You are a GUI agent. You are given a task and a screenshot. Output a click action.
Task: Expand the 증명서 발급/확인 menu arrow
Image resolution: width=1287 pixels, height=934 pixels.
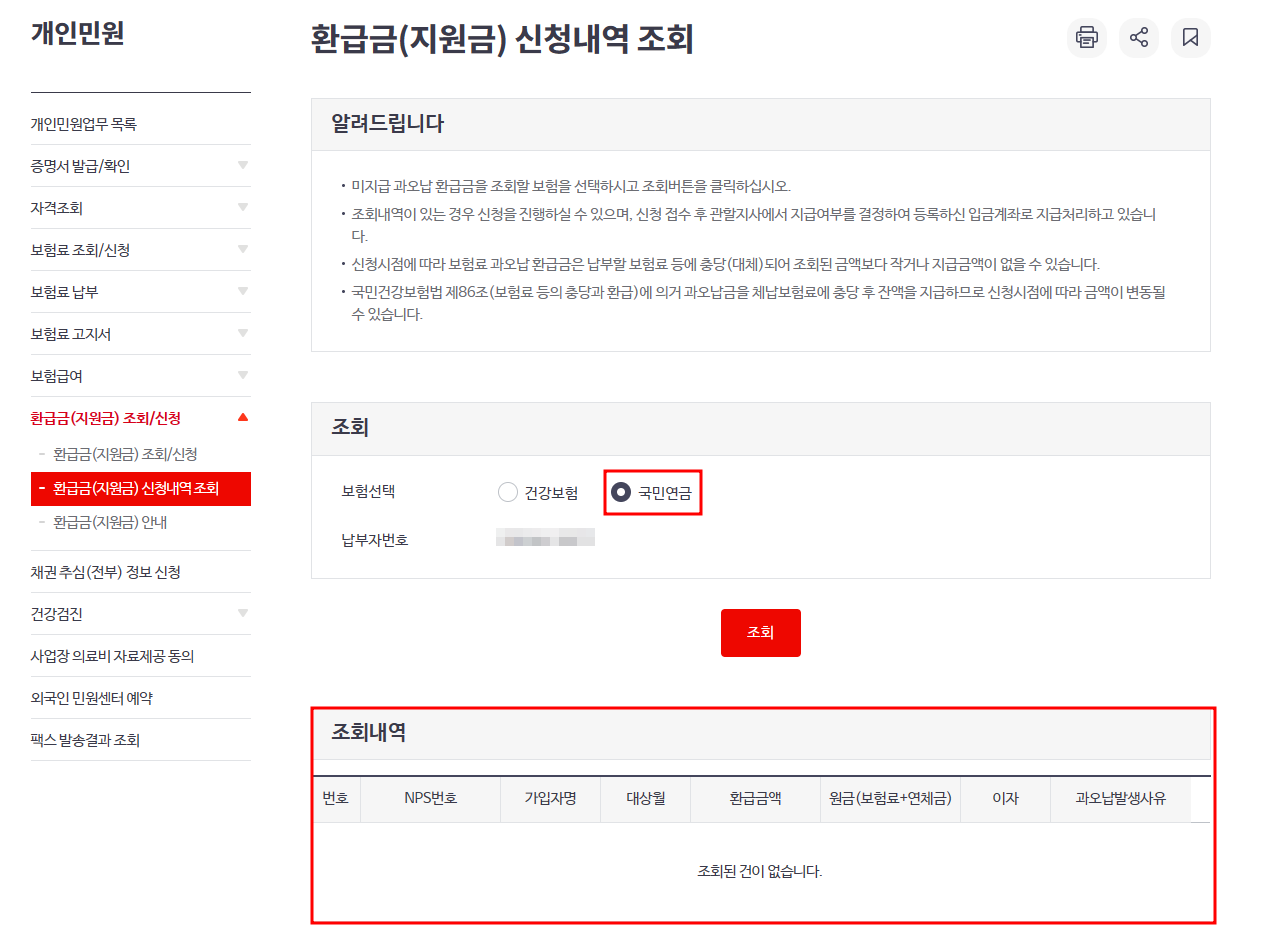242,166
